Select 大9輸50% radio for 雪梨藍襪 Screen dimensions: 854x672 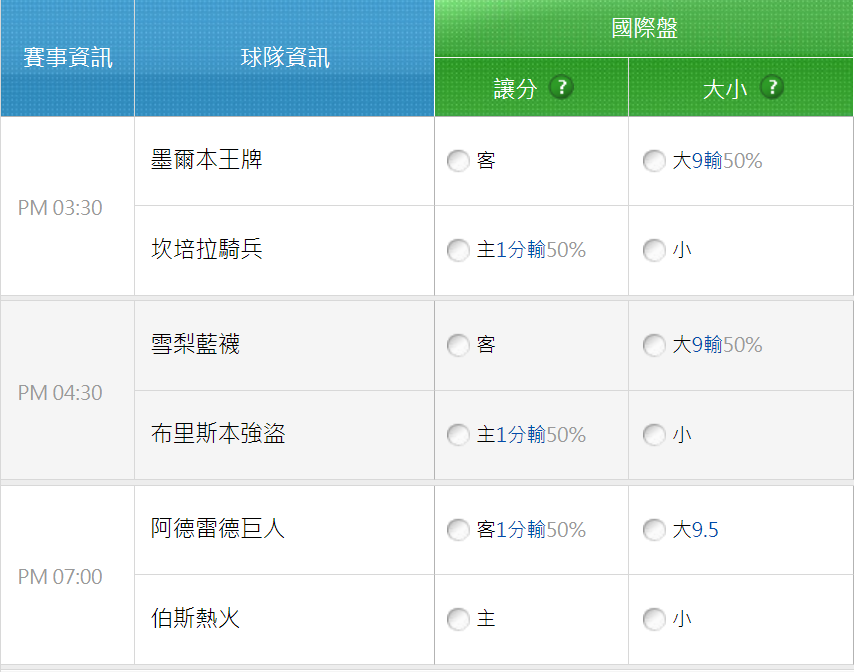[x=654, y=345]
